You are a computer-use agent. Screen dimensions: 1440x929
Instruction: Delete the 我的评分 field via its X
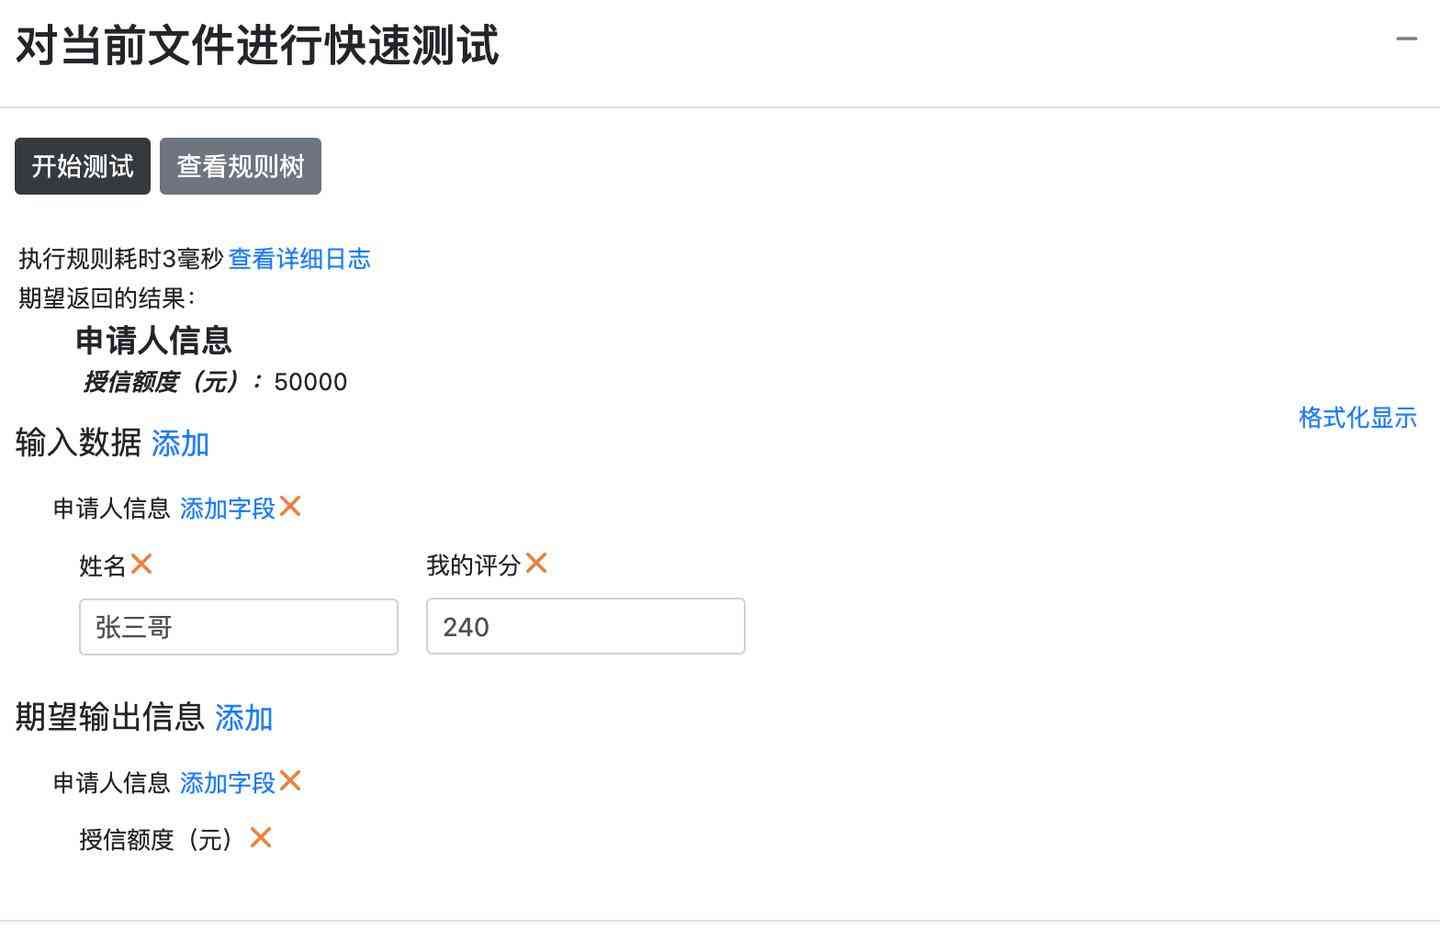point(536,563)
